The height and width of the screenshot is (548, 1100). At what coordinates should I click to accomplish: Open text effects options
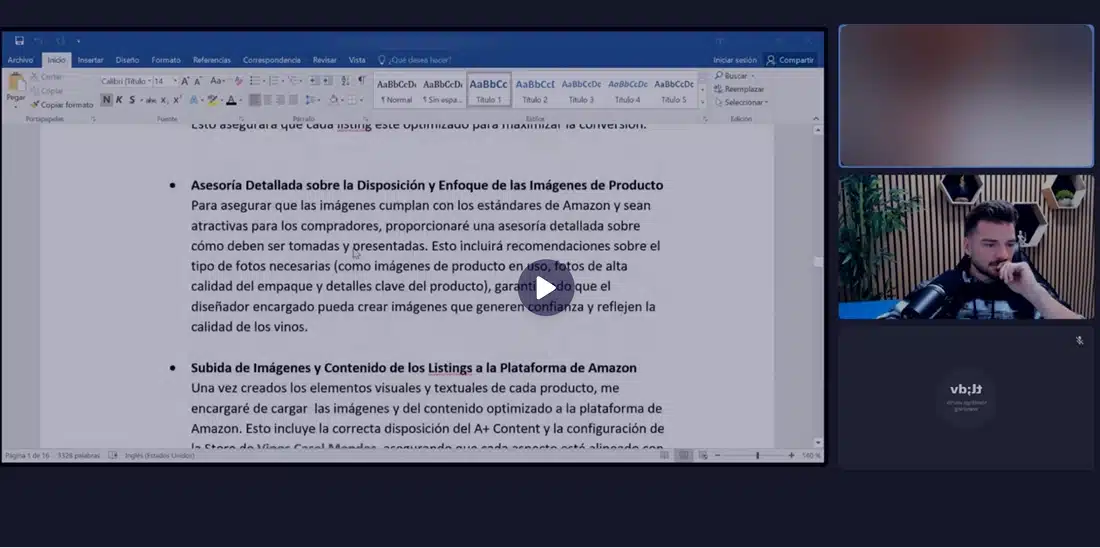click(x=194, y=100)
